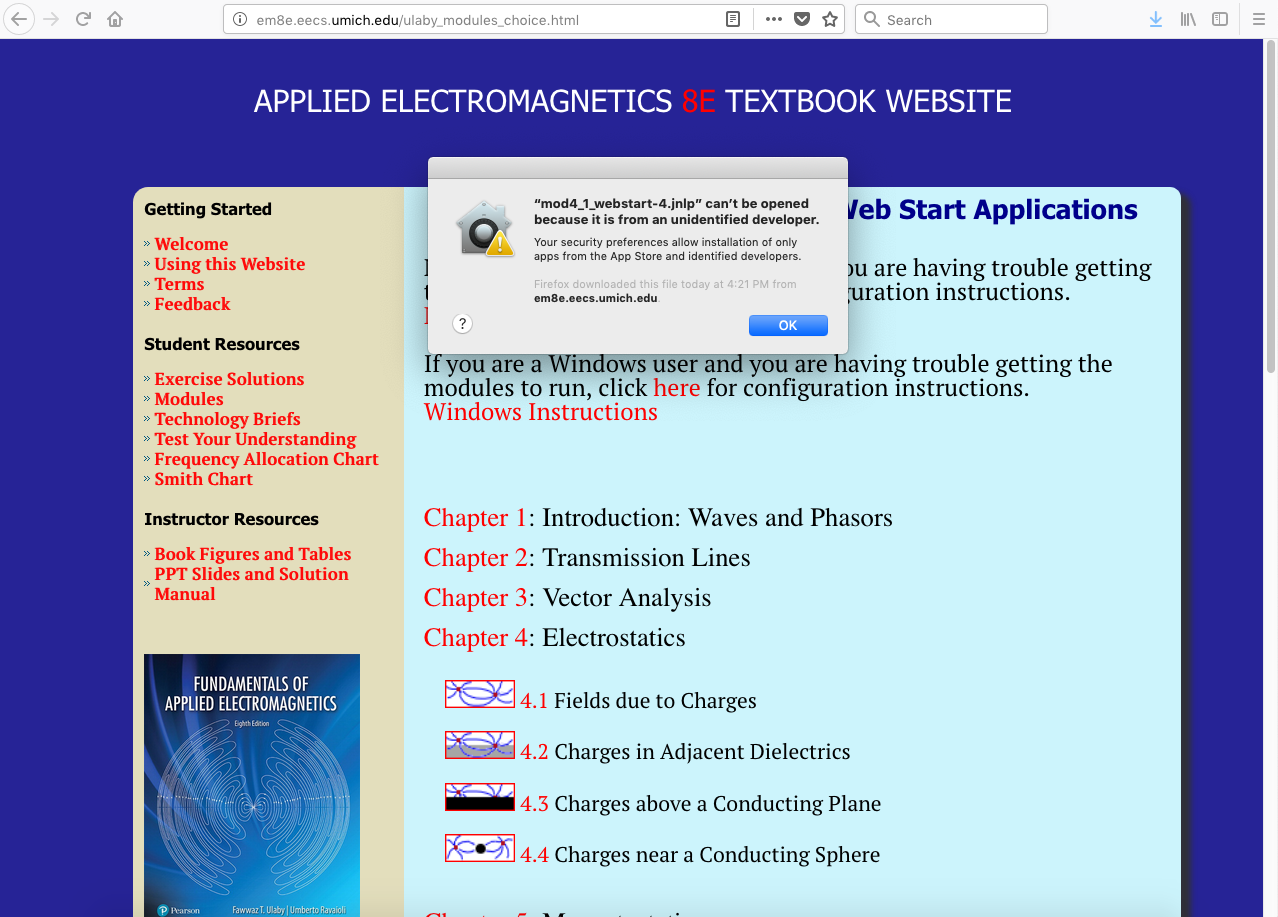This screenshot has height=917, width=1278.
Task: Click the 'here' link for Windows configuration
Action: point(677,388)
